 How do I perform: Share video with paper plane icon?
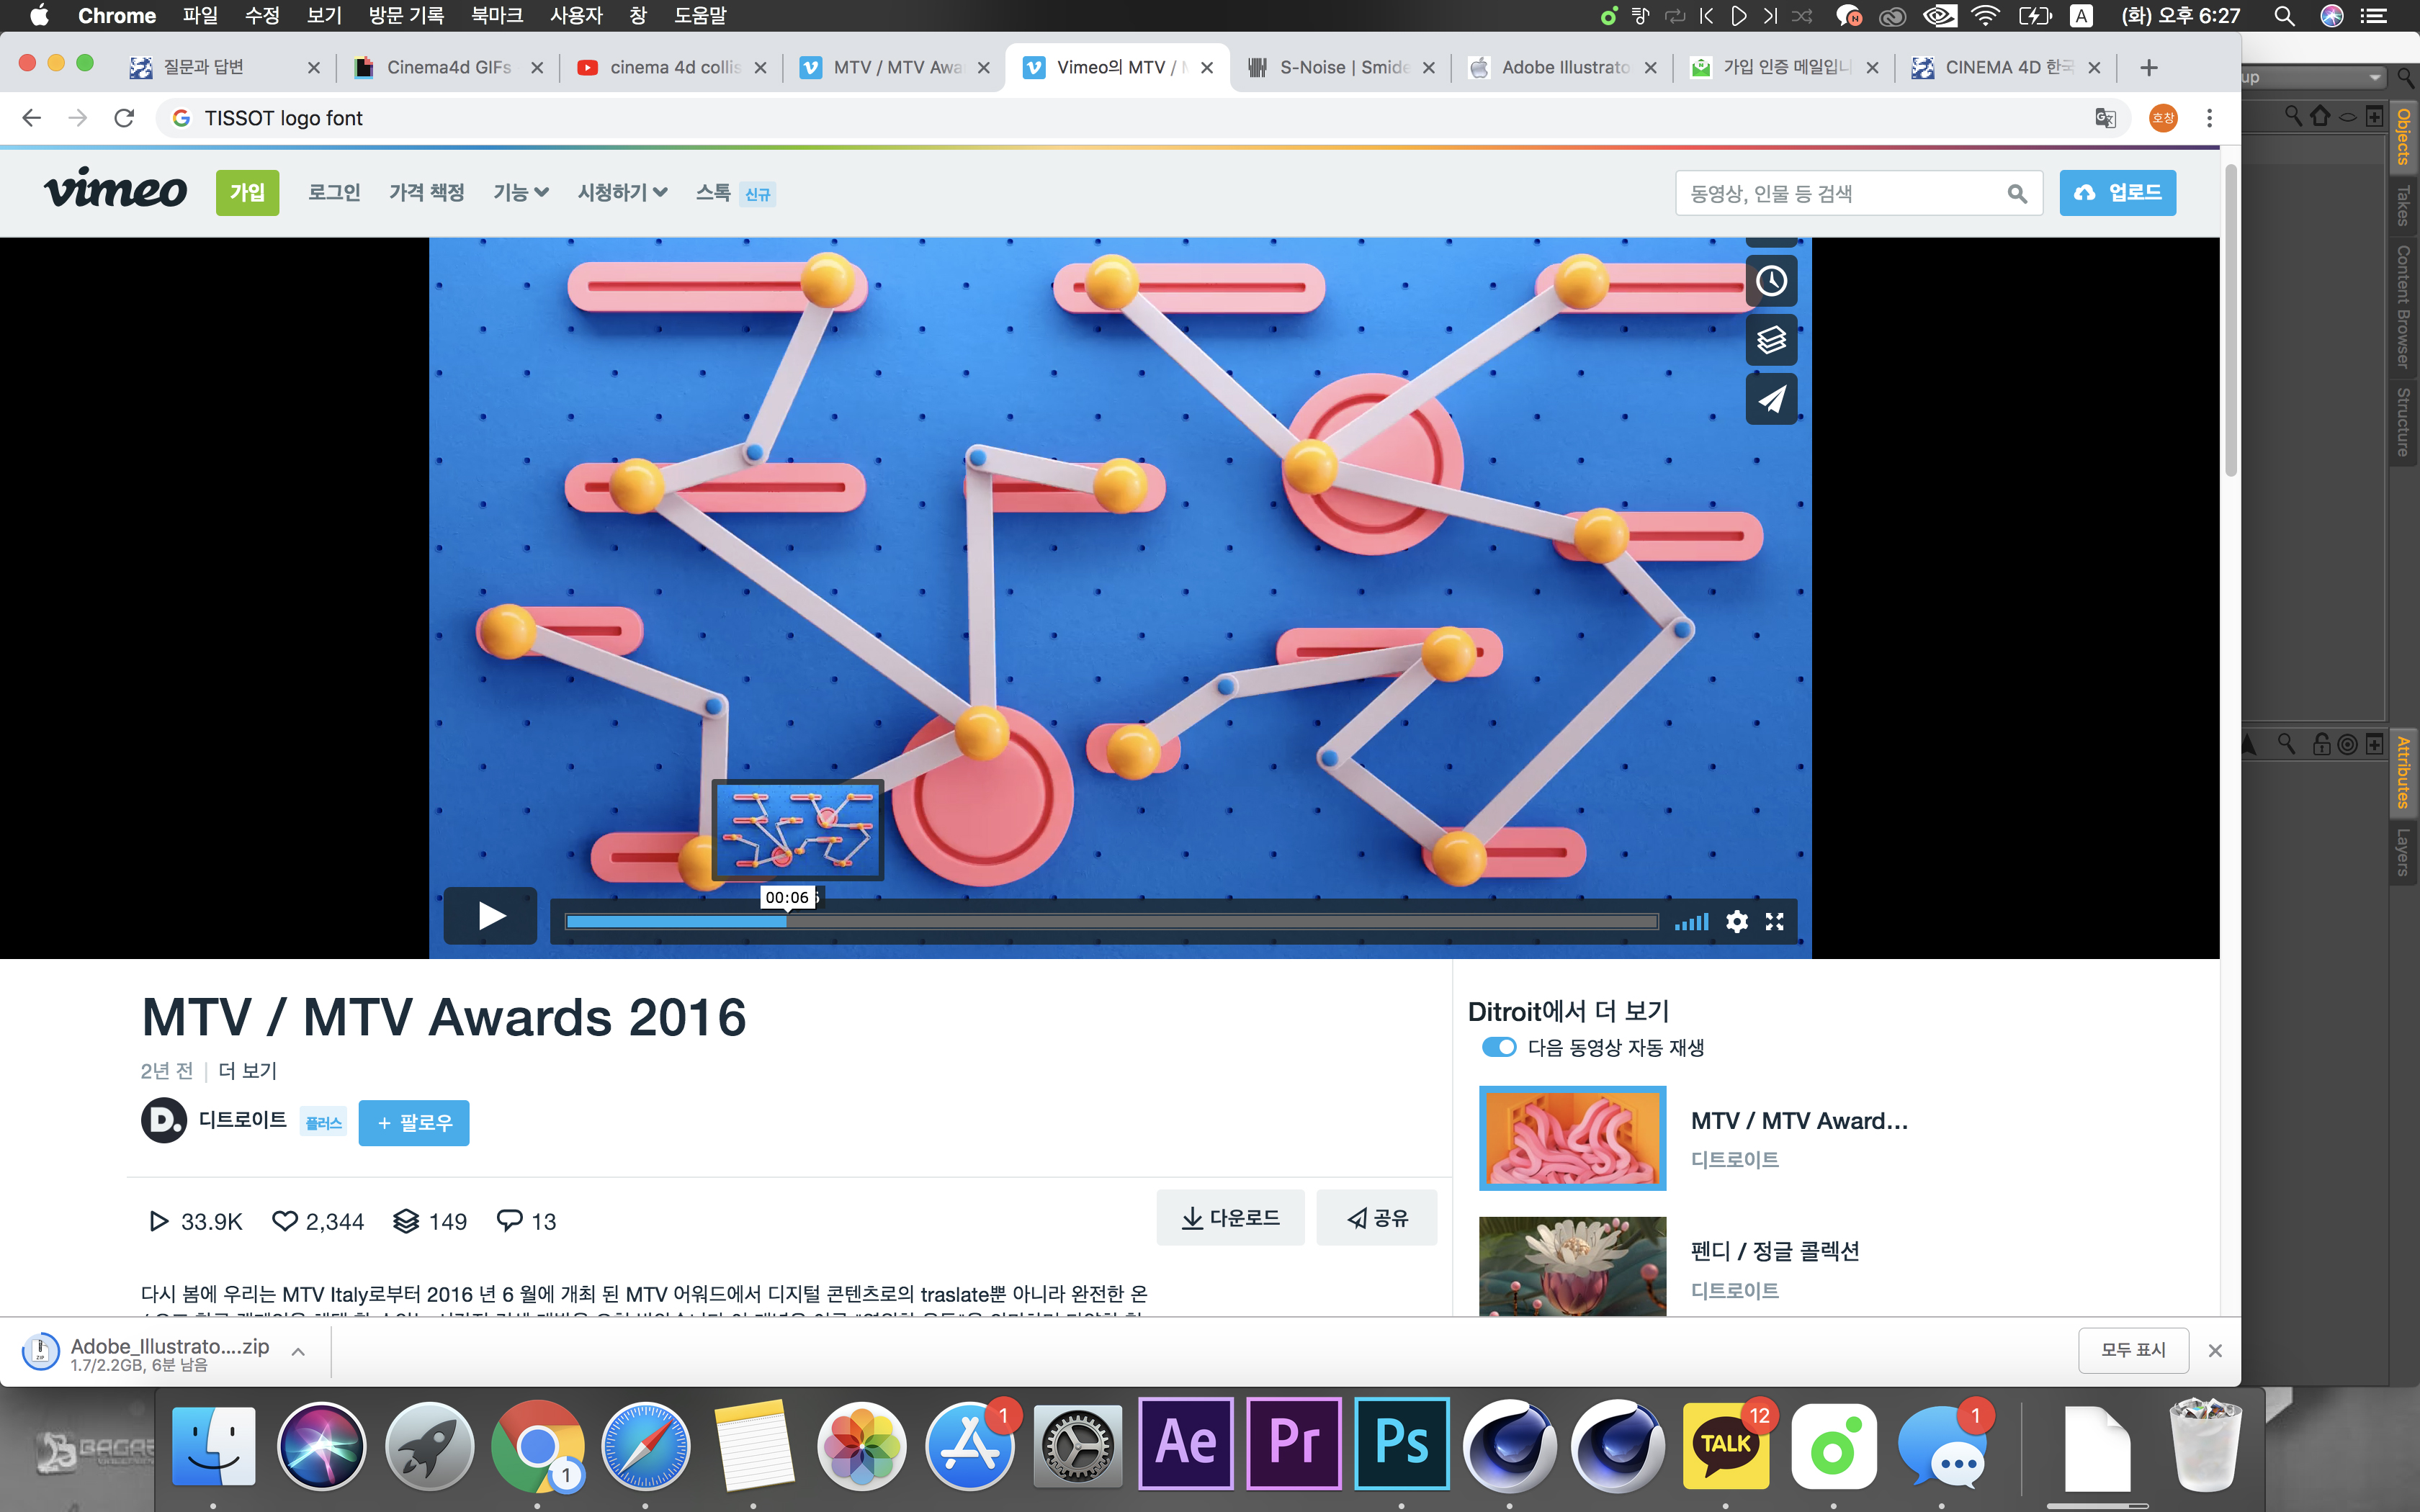pos(1771,399)
